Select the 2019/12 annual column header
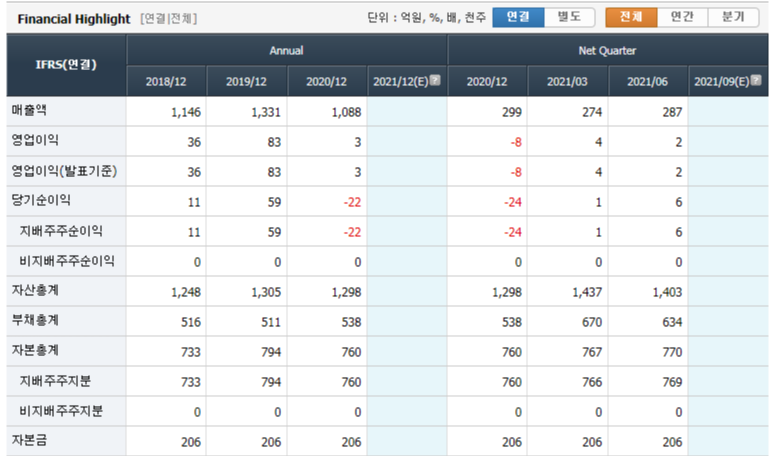776x456 pixels. tap(246, 81)
